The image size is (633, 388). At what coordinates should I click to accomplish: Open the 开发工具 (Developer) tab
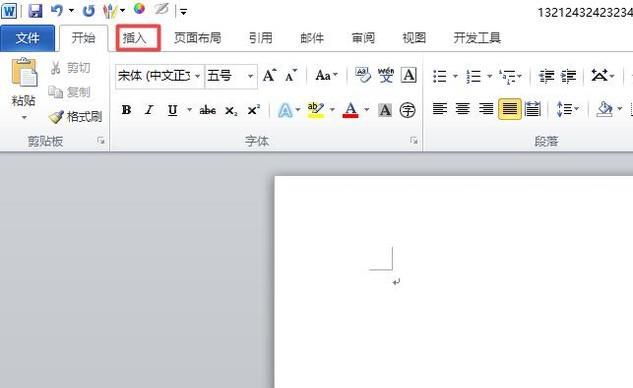(x=477, y=38)
